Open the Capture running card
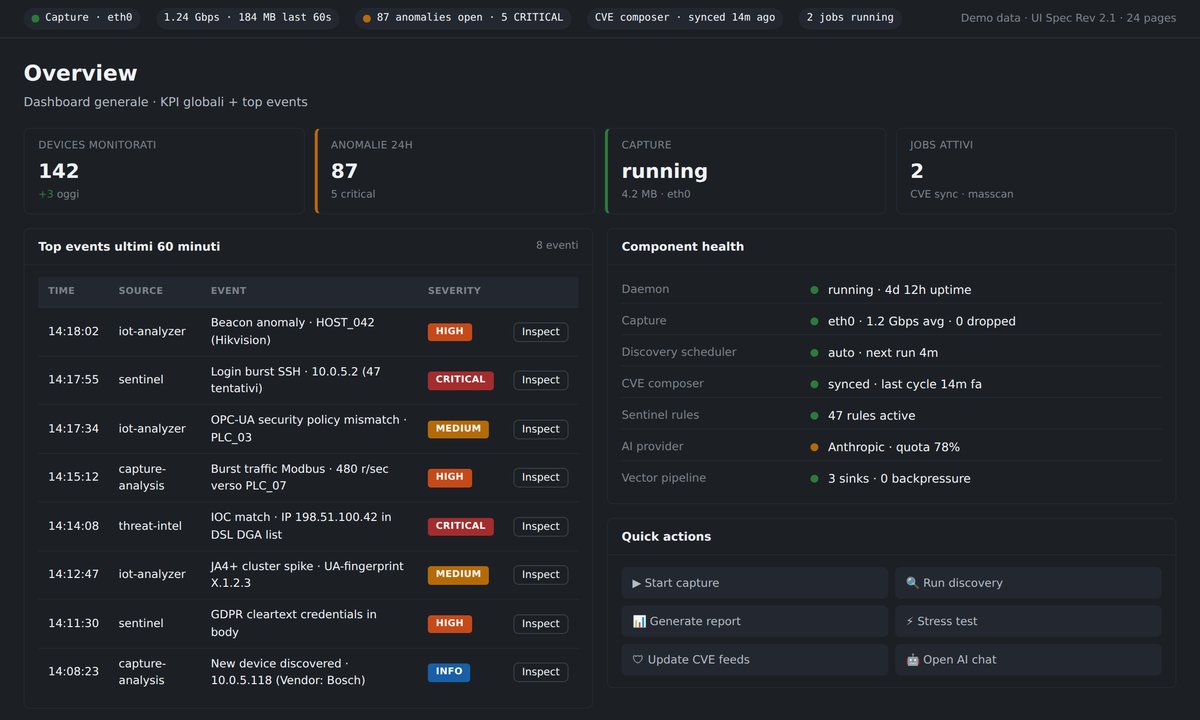 745,171
